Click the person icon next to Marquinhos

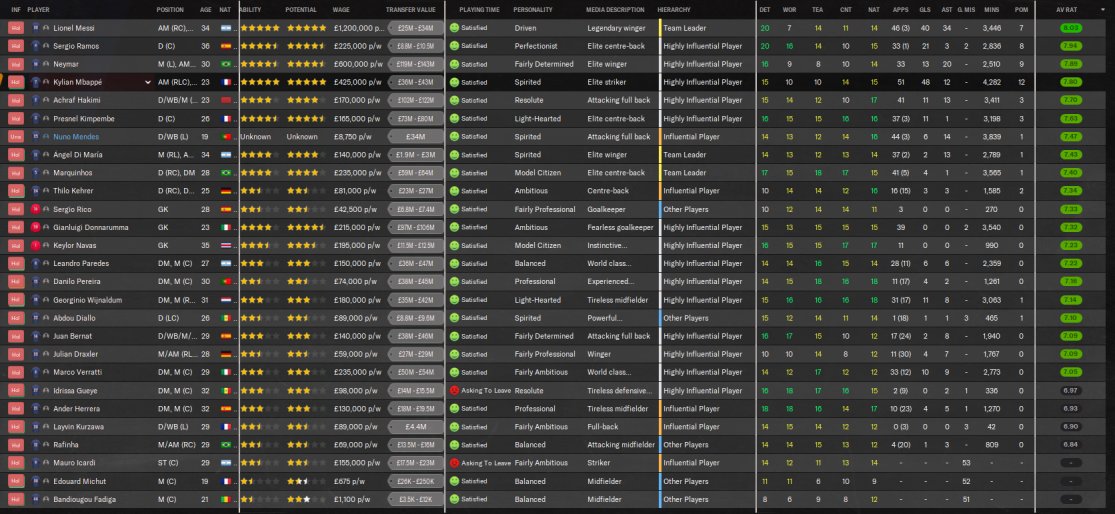[x=46, y=173]
